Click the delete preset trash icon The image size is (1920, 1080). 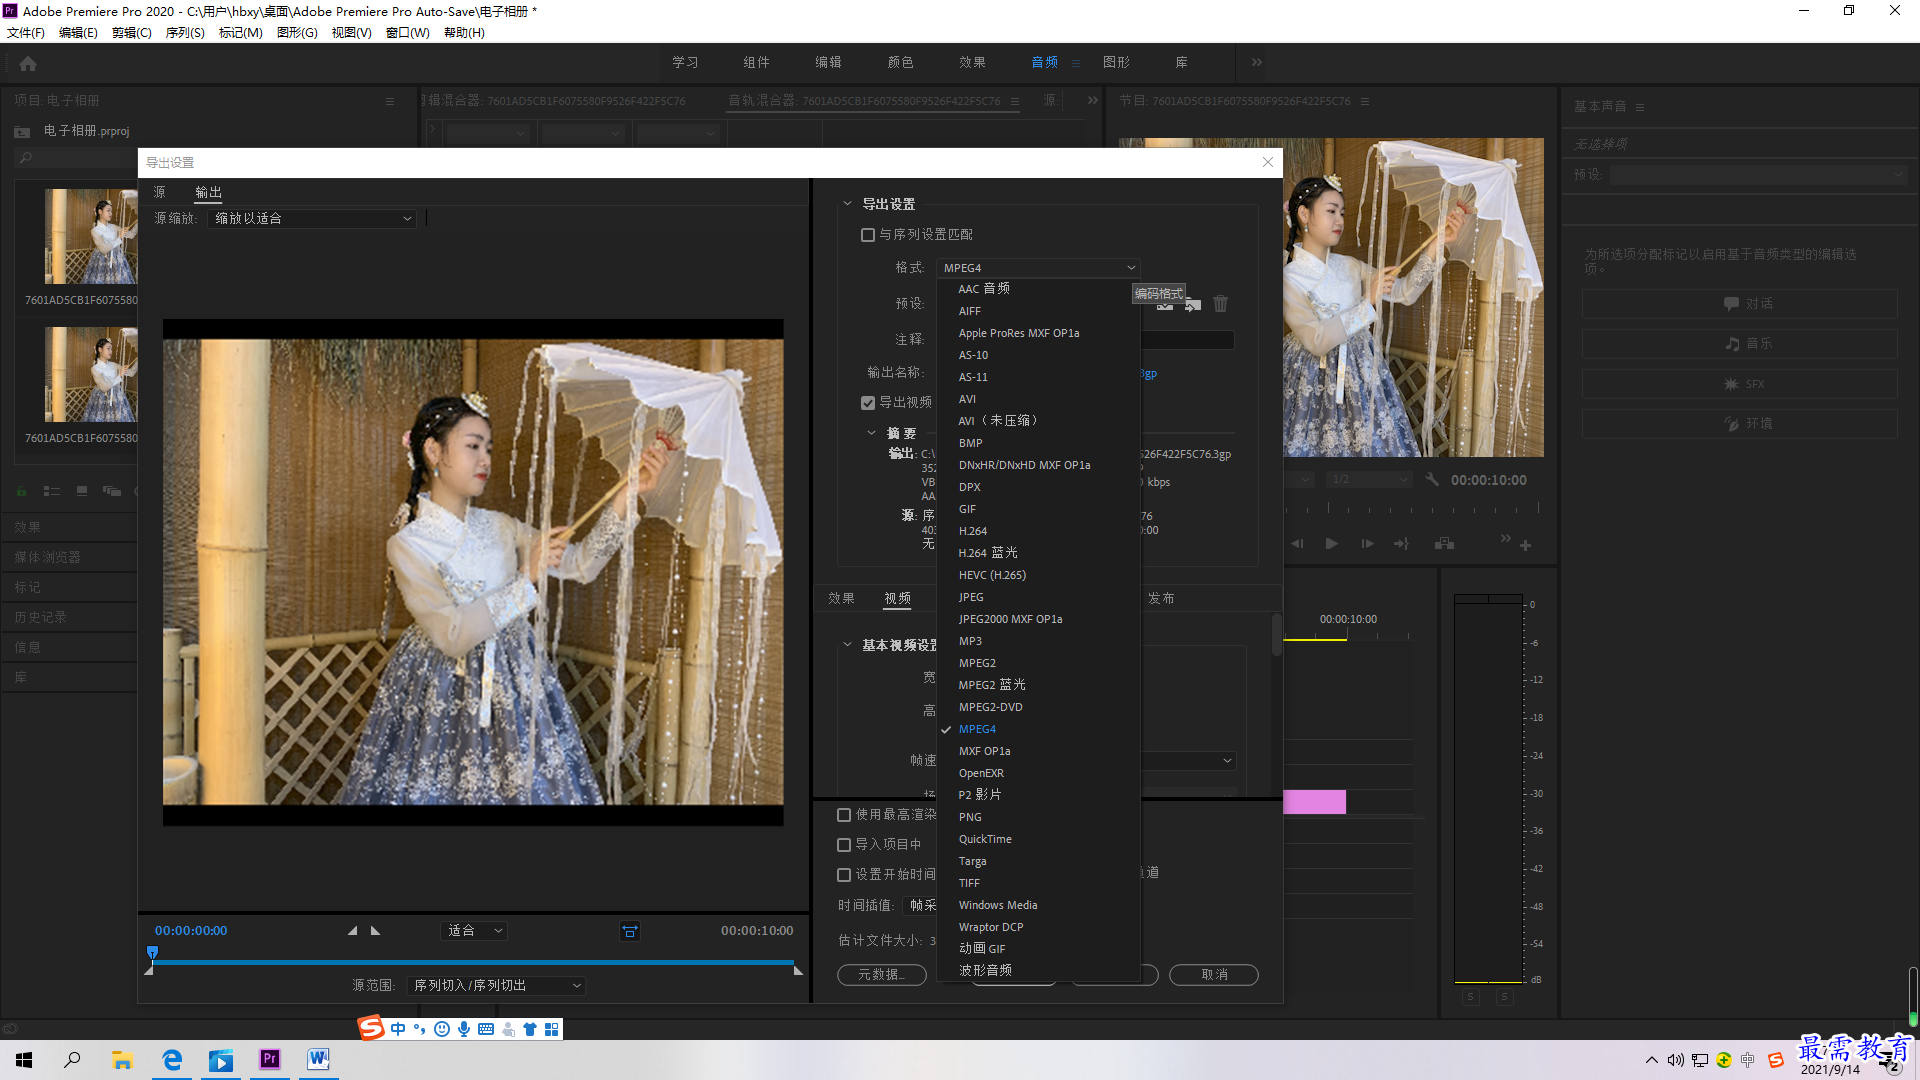click(x=1220, y=303)
